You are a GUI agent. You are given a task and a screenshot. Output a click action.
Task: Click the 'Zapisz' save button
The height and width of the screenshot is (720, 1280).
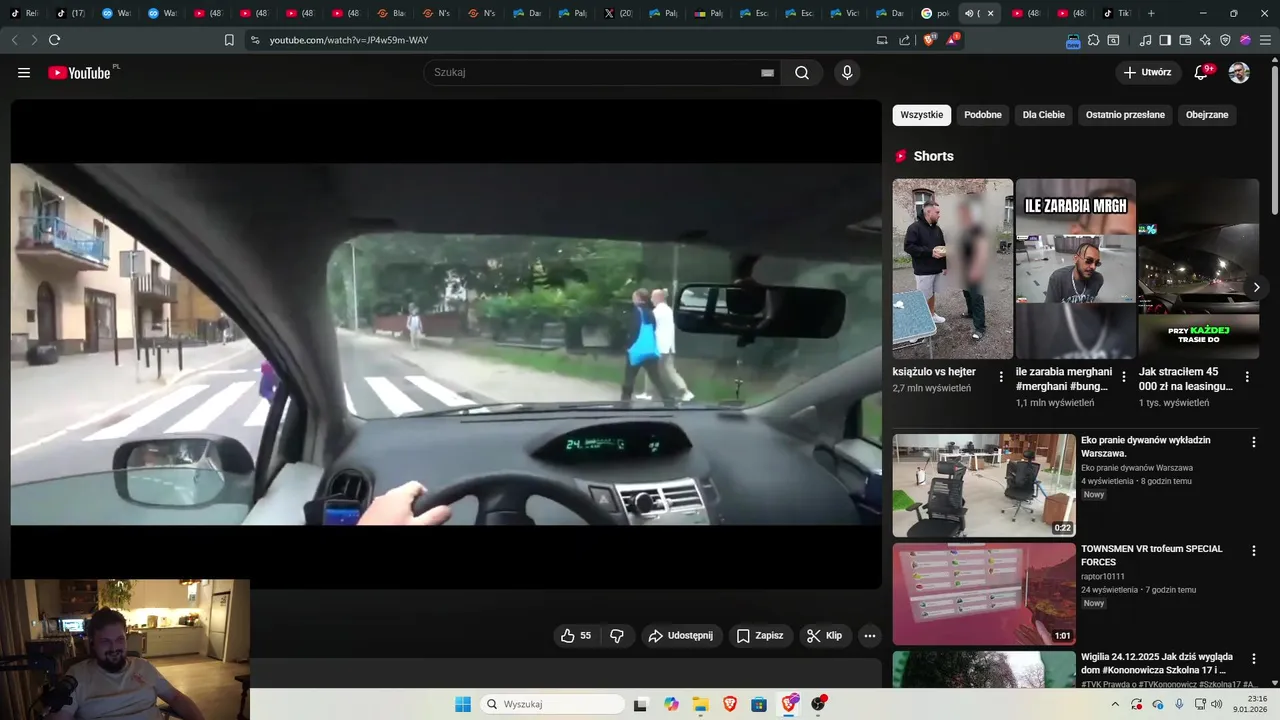coord(760,635)
